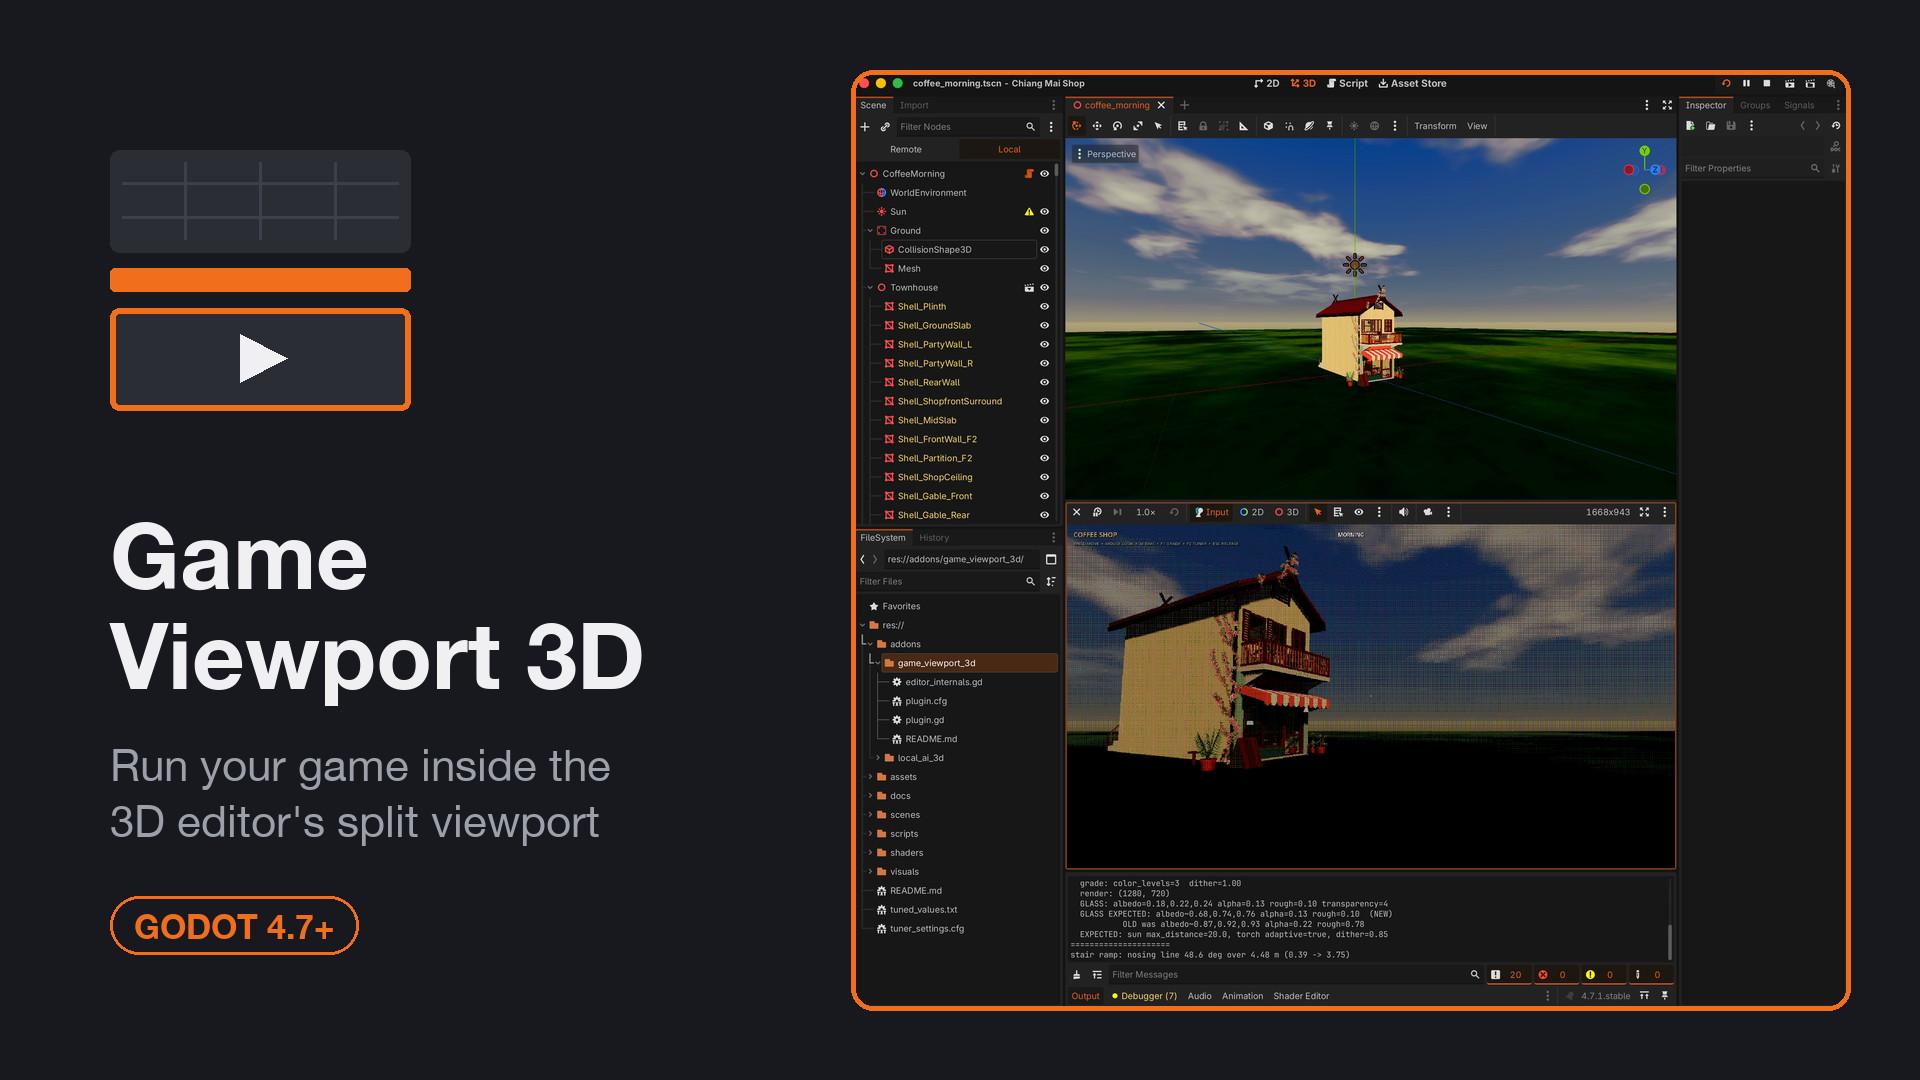Viewport: 1920px width, 1080px height.
Task: Suspend the embedded game process icon
Action: click(x=1097, y=512)
